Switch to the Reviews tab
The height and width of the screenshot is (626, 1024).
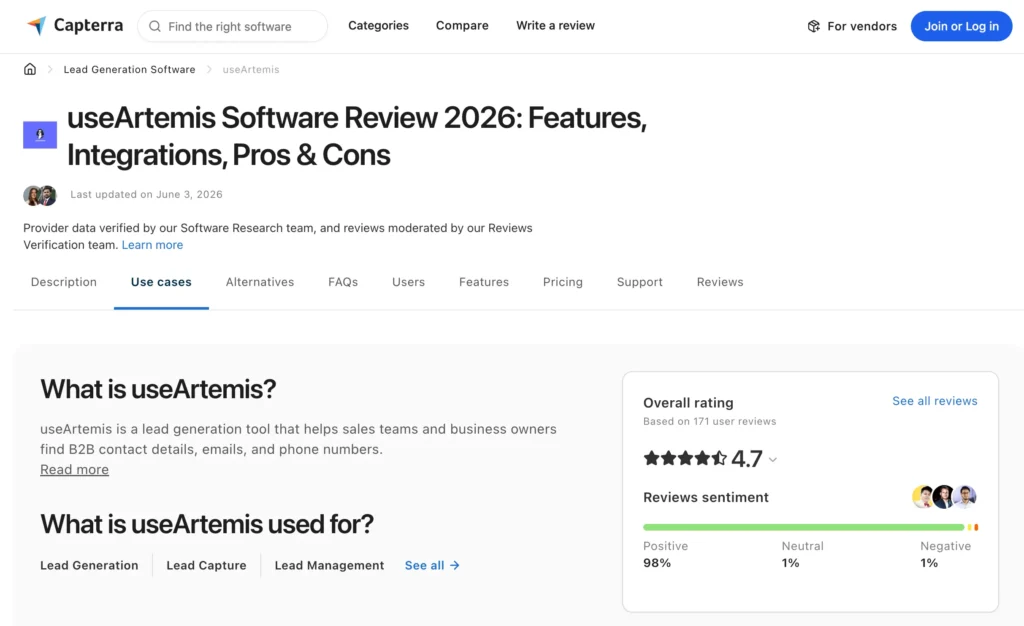click(720, 282)
